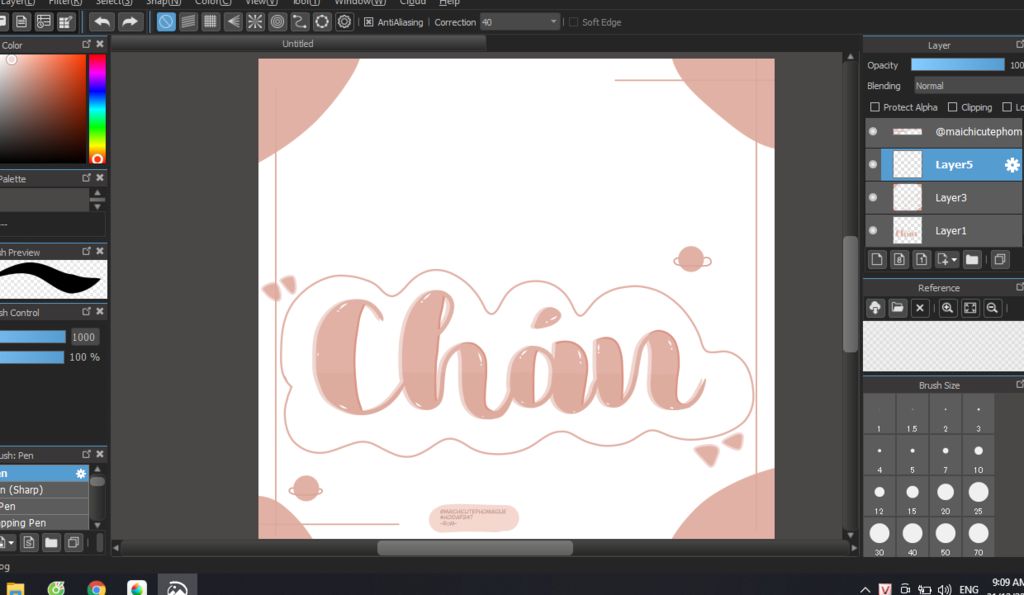
Task: Zoom in the Reference panel
Action: [x=948, y=308]
